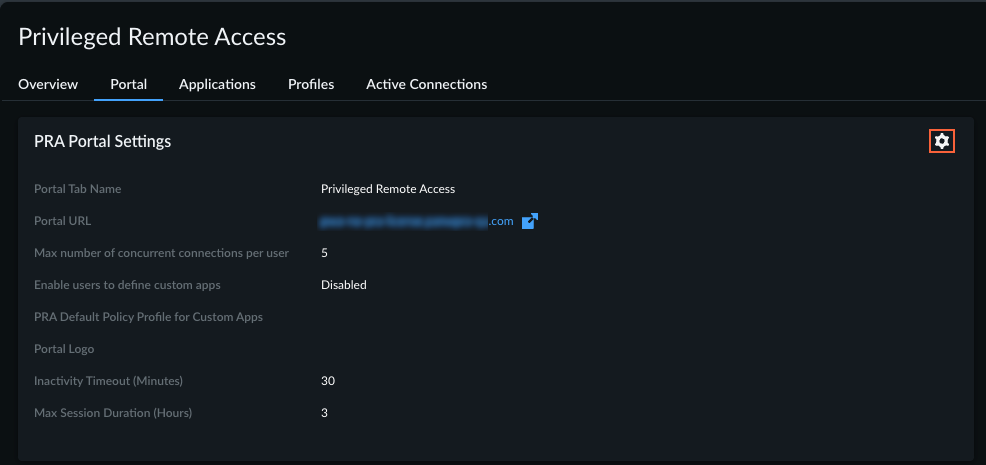986x465 pixels.
Task: Select the Portal tab
Action: [x=128, y=84]
